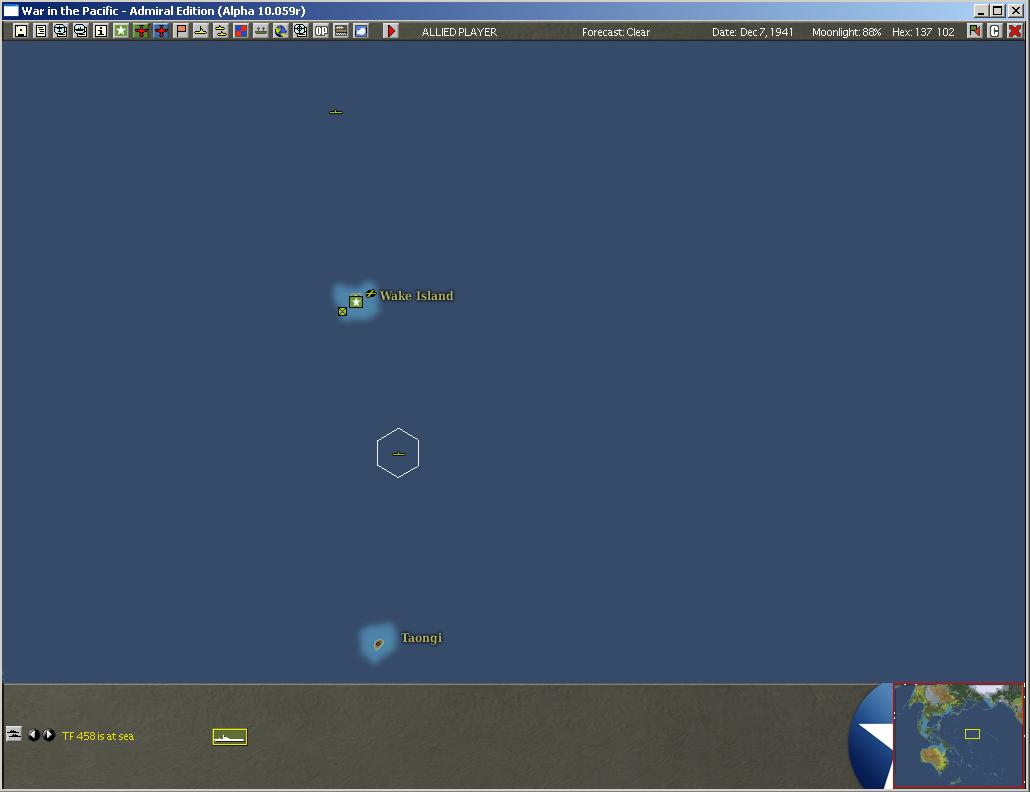Click the ships icon in bottom panel
Screen dimensions: 1030x792
[14, 734]
